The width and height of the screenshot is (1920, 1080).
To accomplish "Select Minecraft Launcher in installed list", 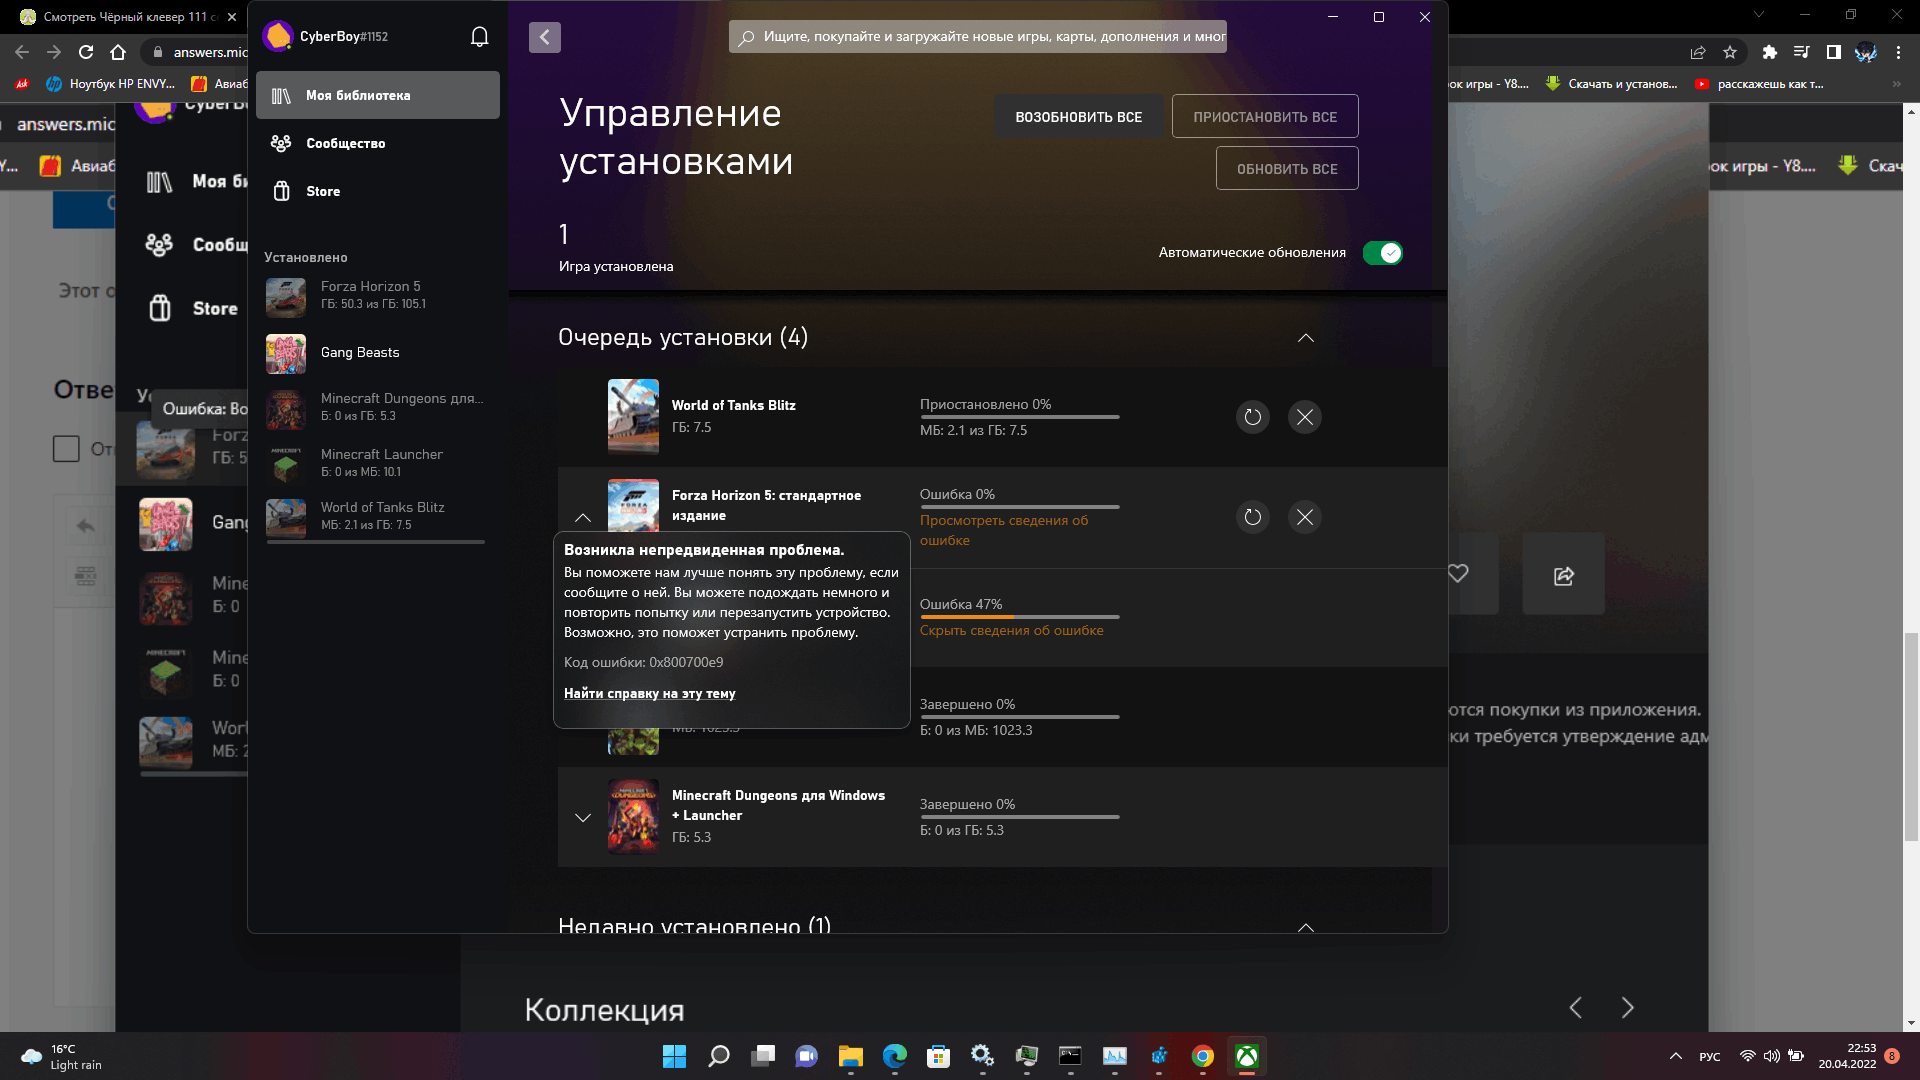I will (376, 463).
